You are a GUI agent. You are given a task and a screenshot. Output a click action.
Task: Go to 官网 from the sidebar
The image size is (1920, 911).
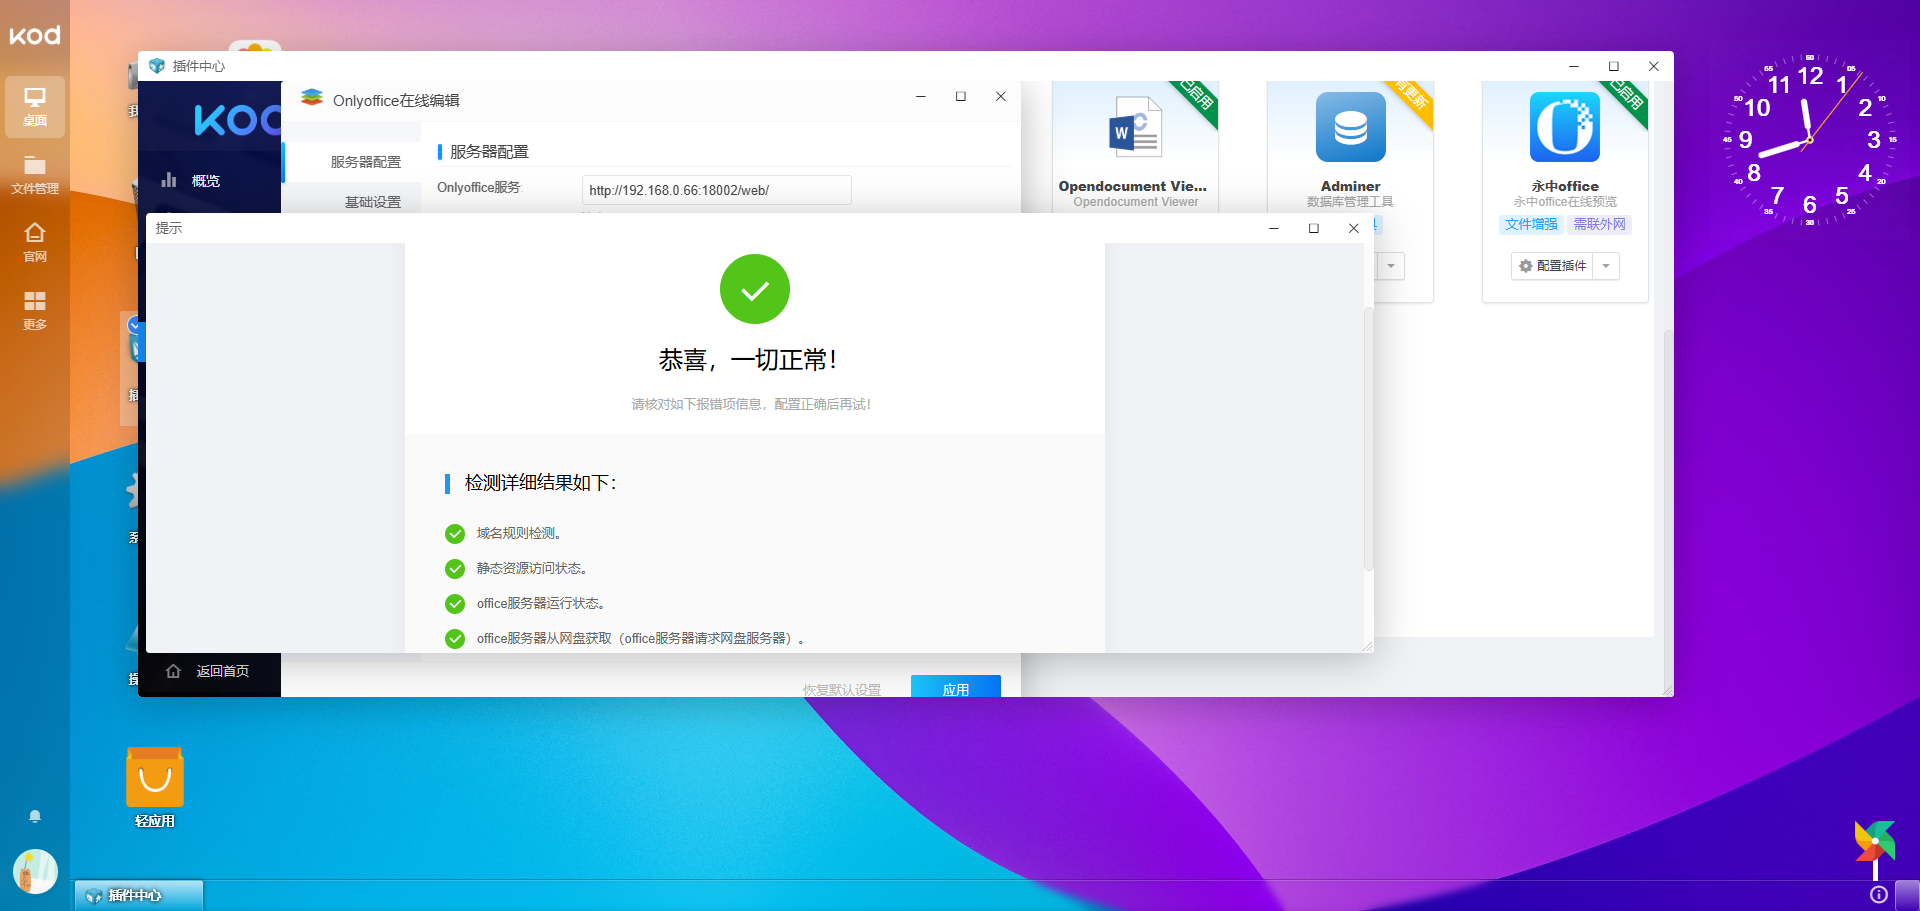coord(35,242)
